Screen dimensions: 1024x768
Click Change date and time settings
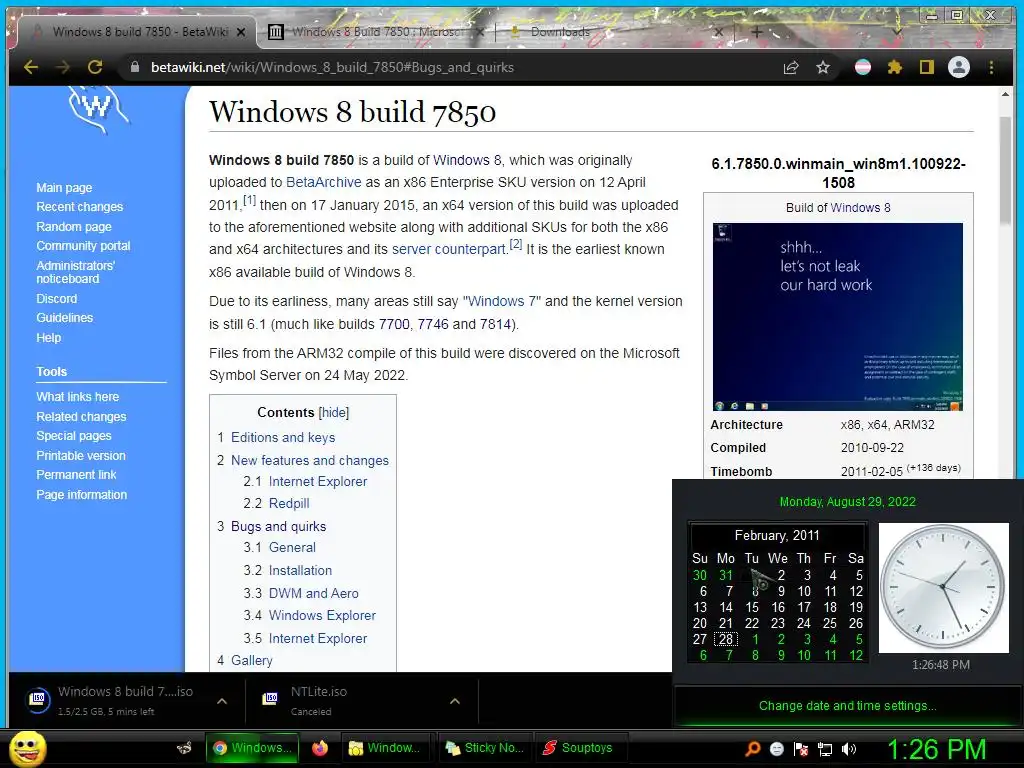coord(847,705)
